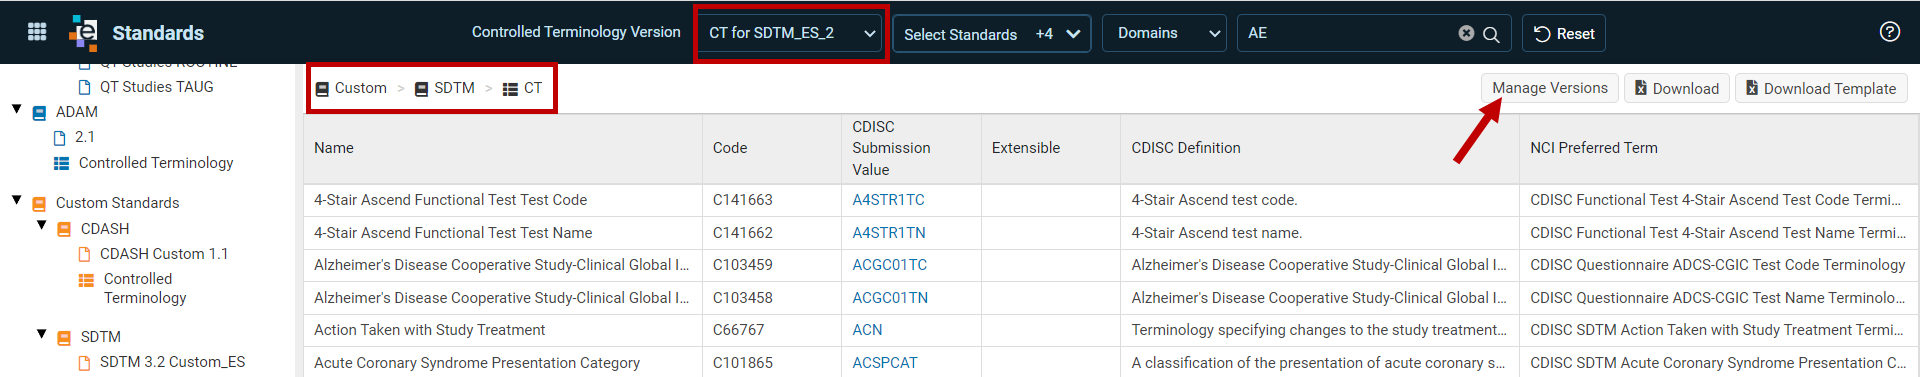Collapse the ADAM tree node
This screenshot has height=377, width=1920.
pos(17,110)
